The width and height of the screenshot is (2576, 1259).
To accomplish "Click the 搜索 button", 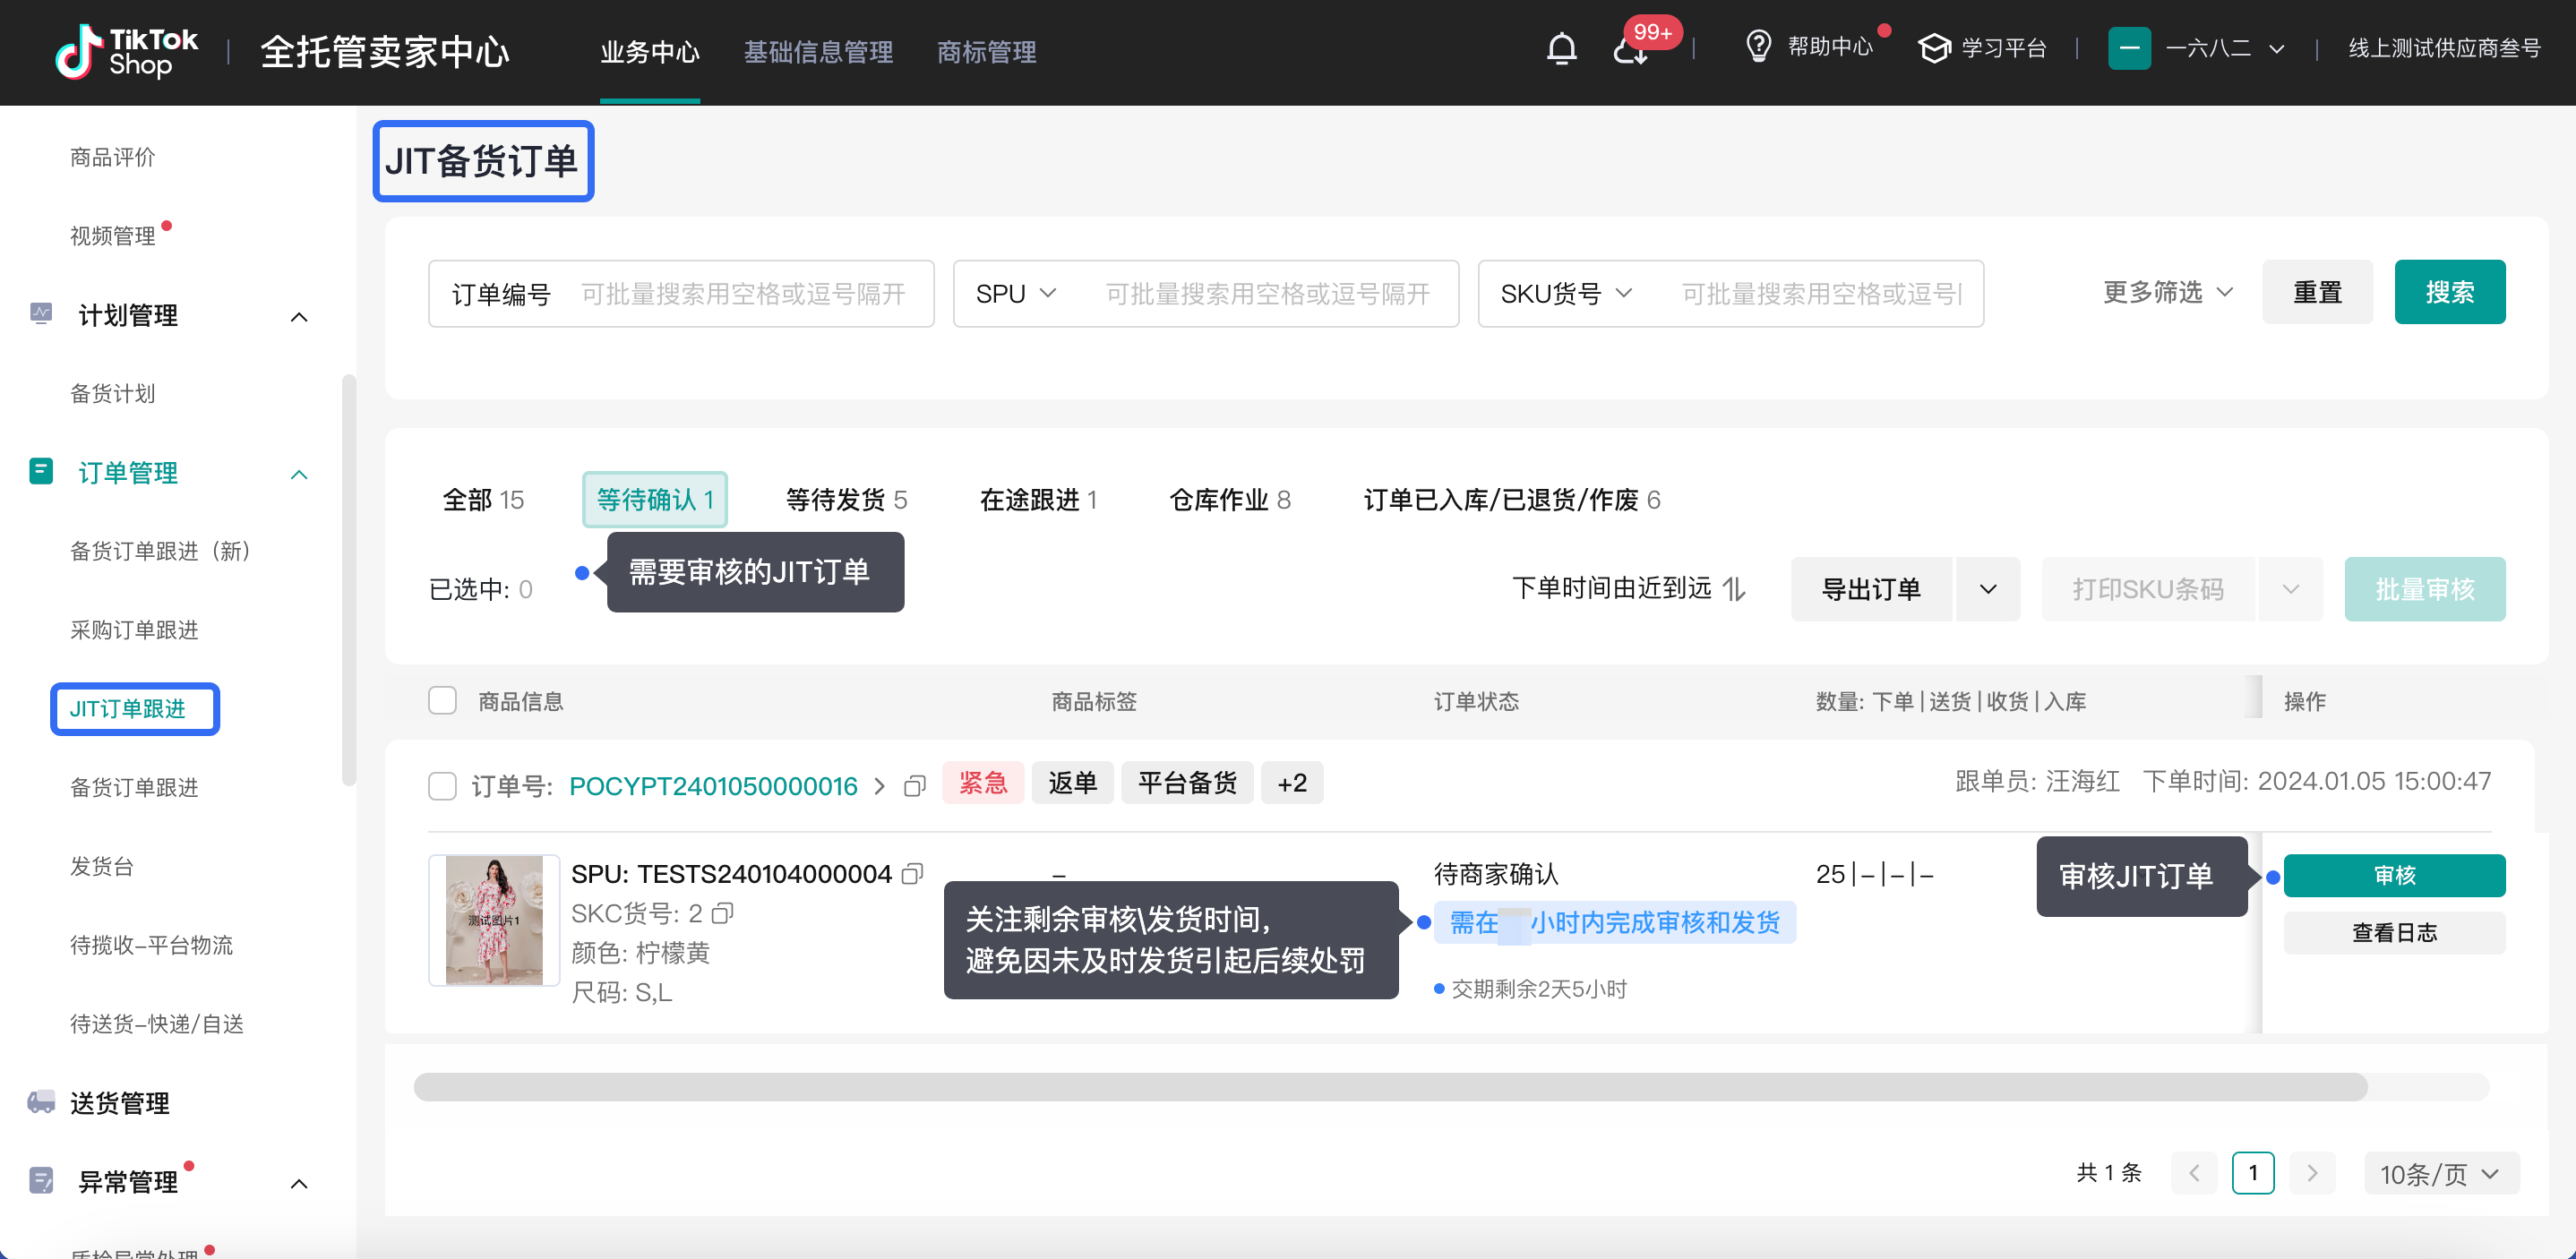I will click(2449, 292).
